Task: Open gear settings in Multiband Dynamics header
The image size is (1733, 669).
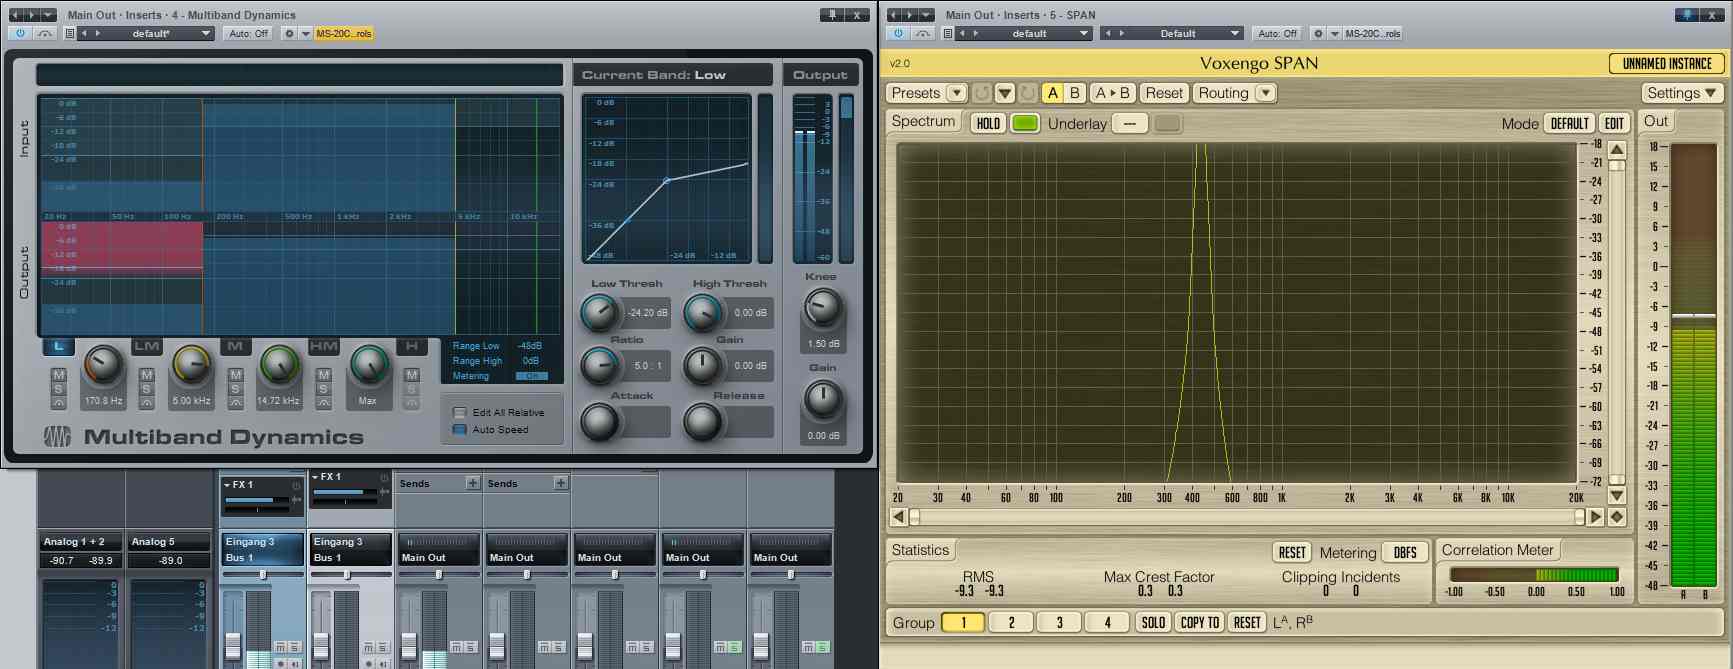Action: (x=289, y=33)
